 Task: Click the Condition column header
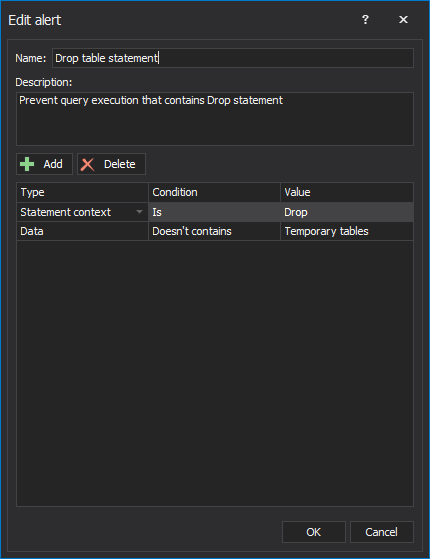click(214, 193)
